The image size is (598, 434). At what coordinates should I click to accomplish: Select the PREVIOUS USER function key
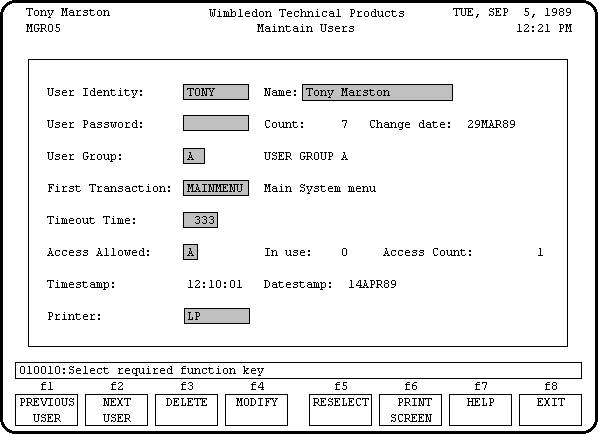pyautogui.click(x=47, y=410)
